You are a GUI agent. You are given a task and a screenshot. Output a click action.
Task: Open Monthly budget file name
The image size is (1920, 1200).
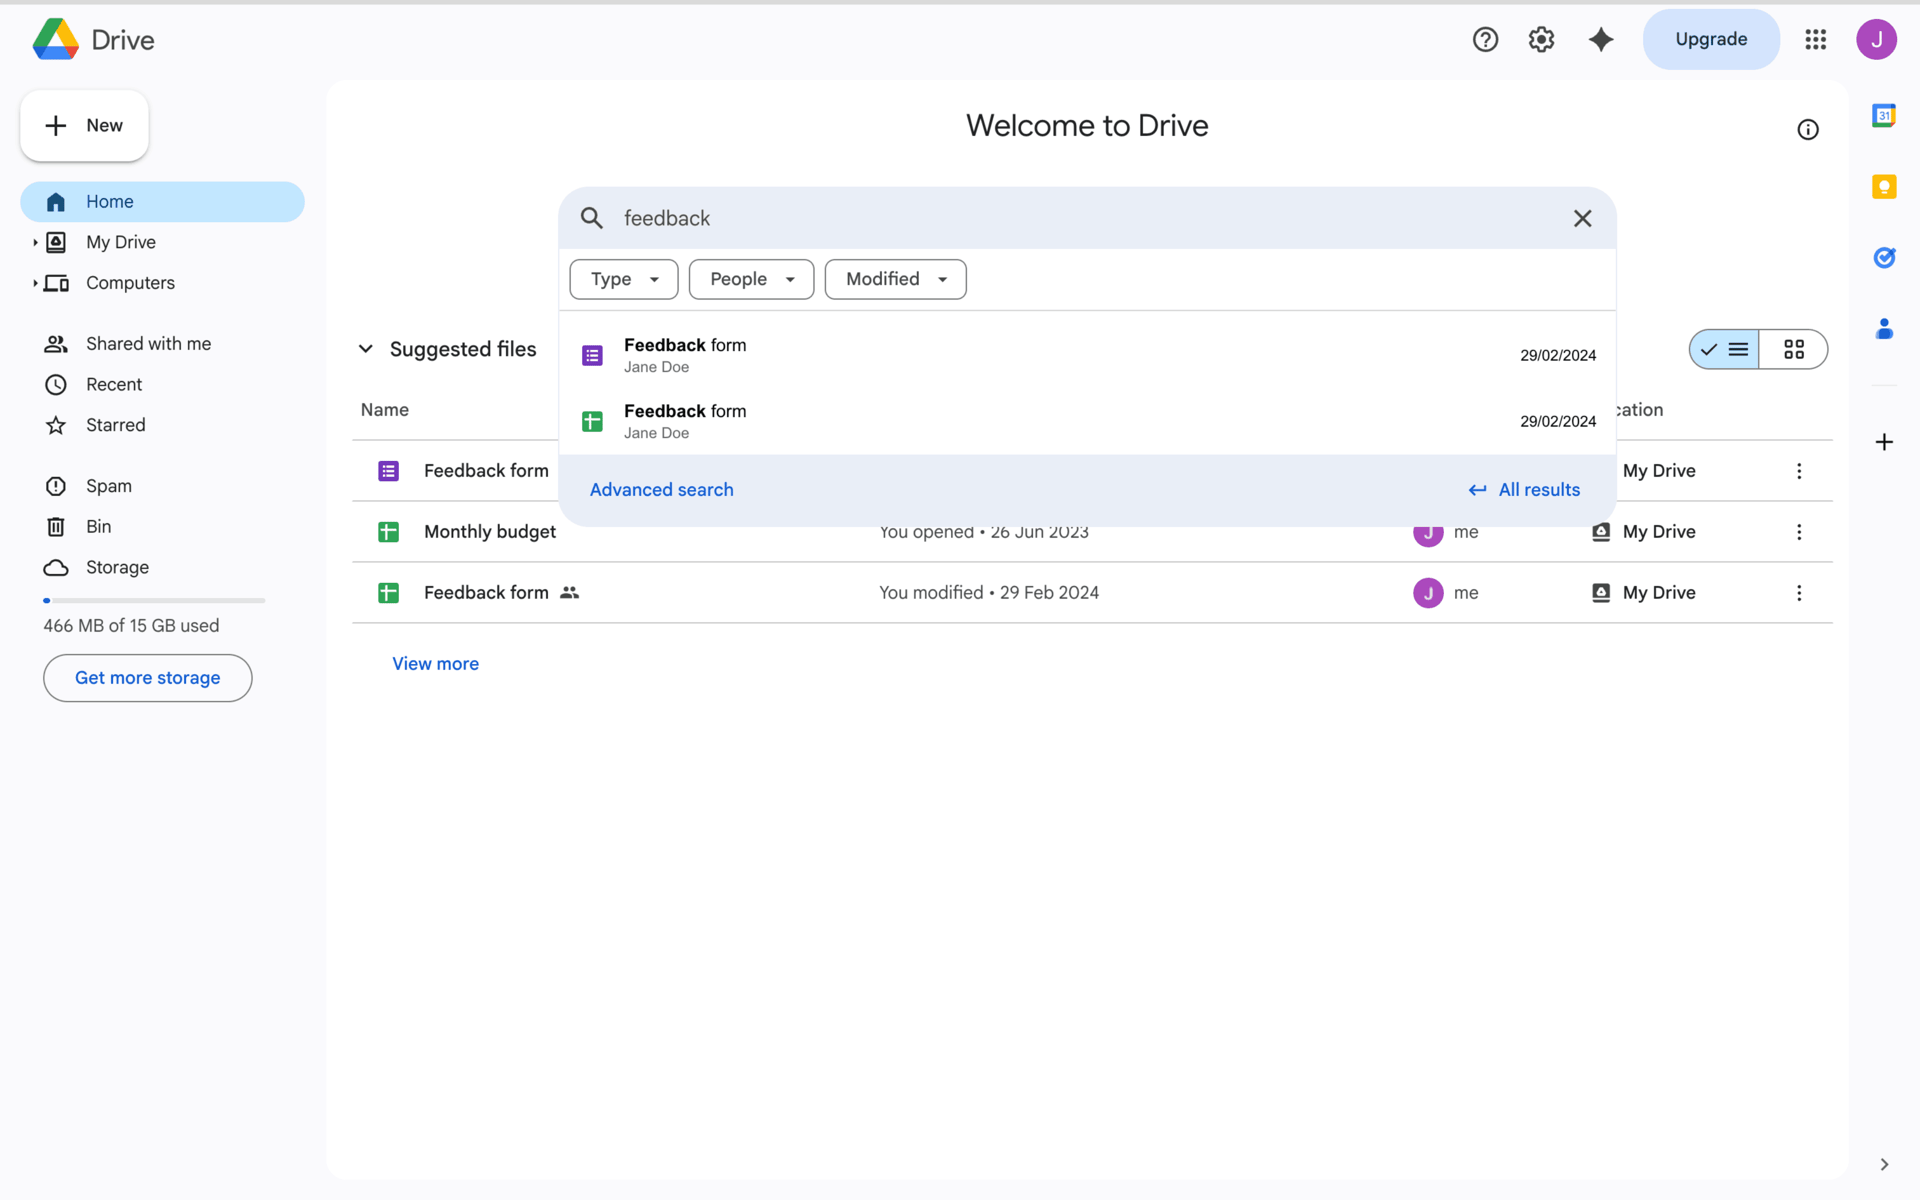point(490,532)
